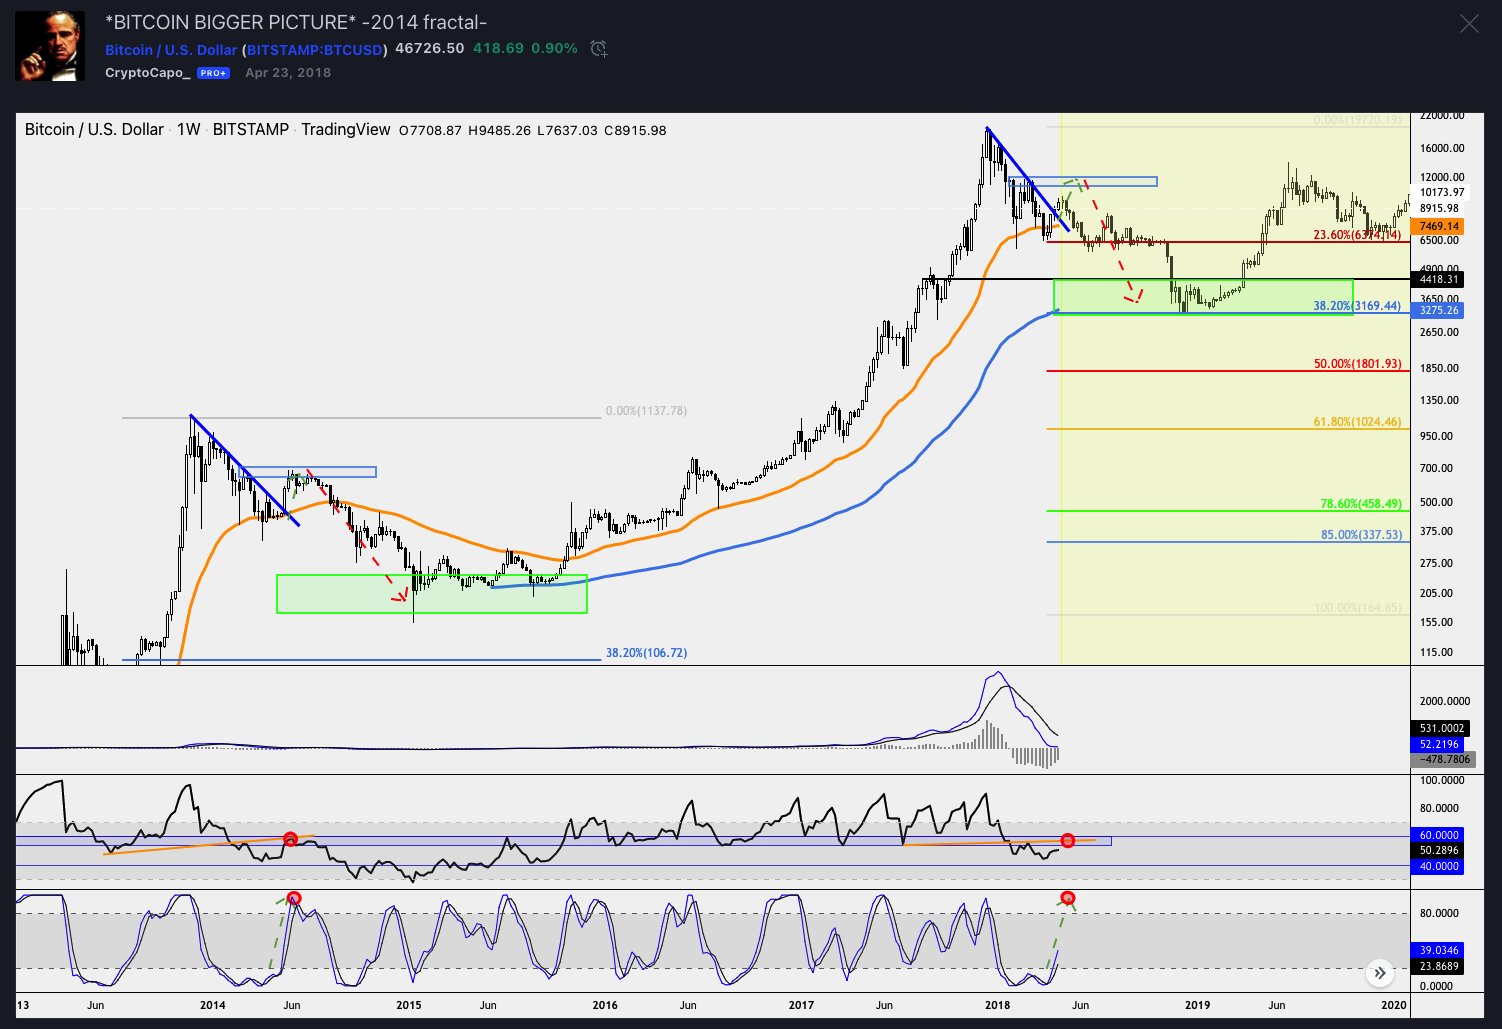
Task: Click the 38.20%(3169.44) Fibonacci label
Action: [x=1356, y=306]
